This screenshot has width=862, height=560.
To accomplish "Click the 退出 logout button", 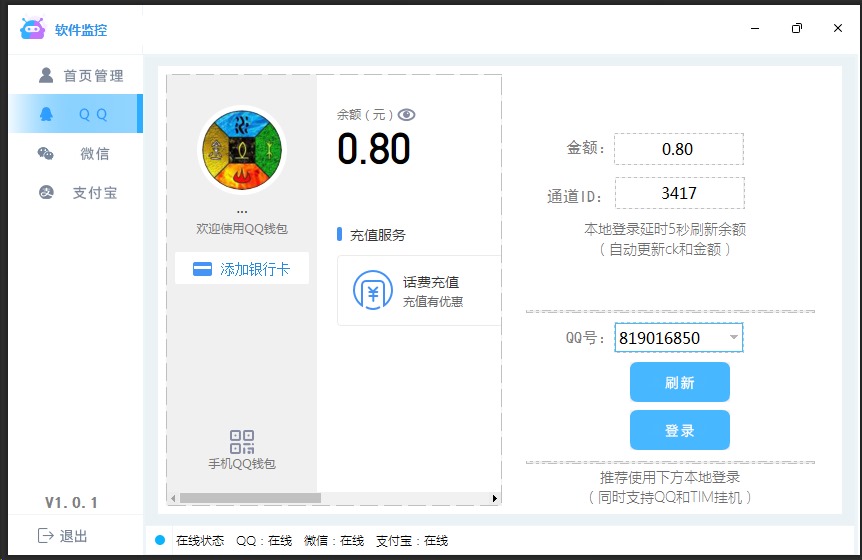I will [62, 536].
